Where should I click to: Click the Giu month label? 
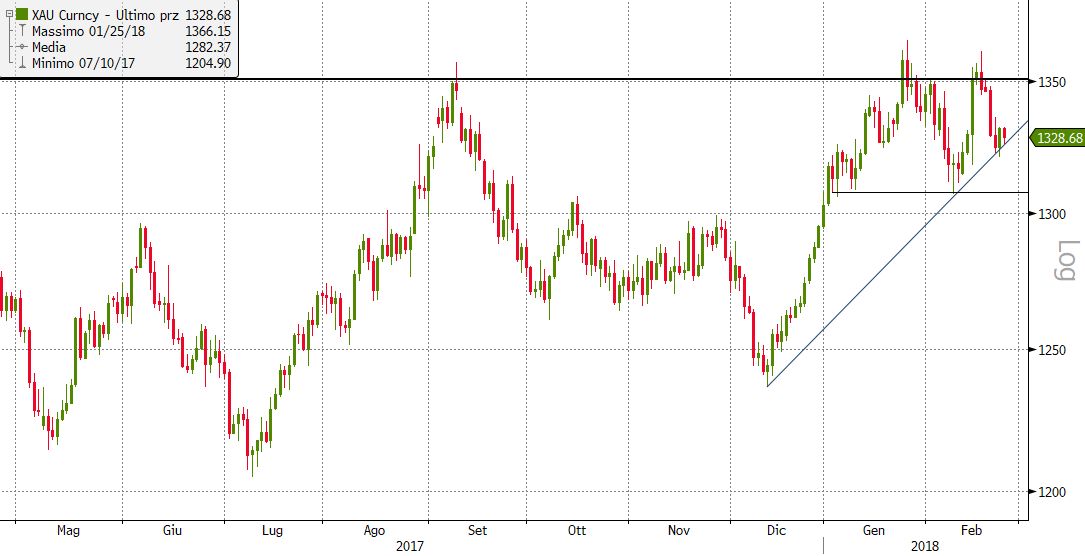(172, 530)
